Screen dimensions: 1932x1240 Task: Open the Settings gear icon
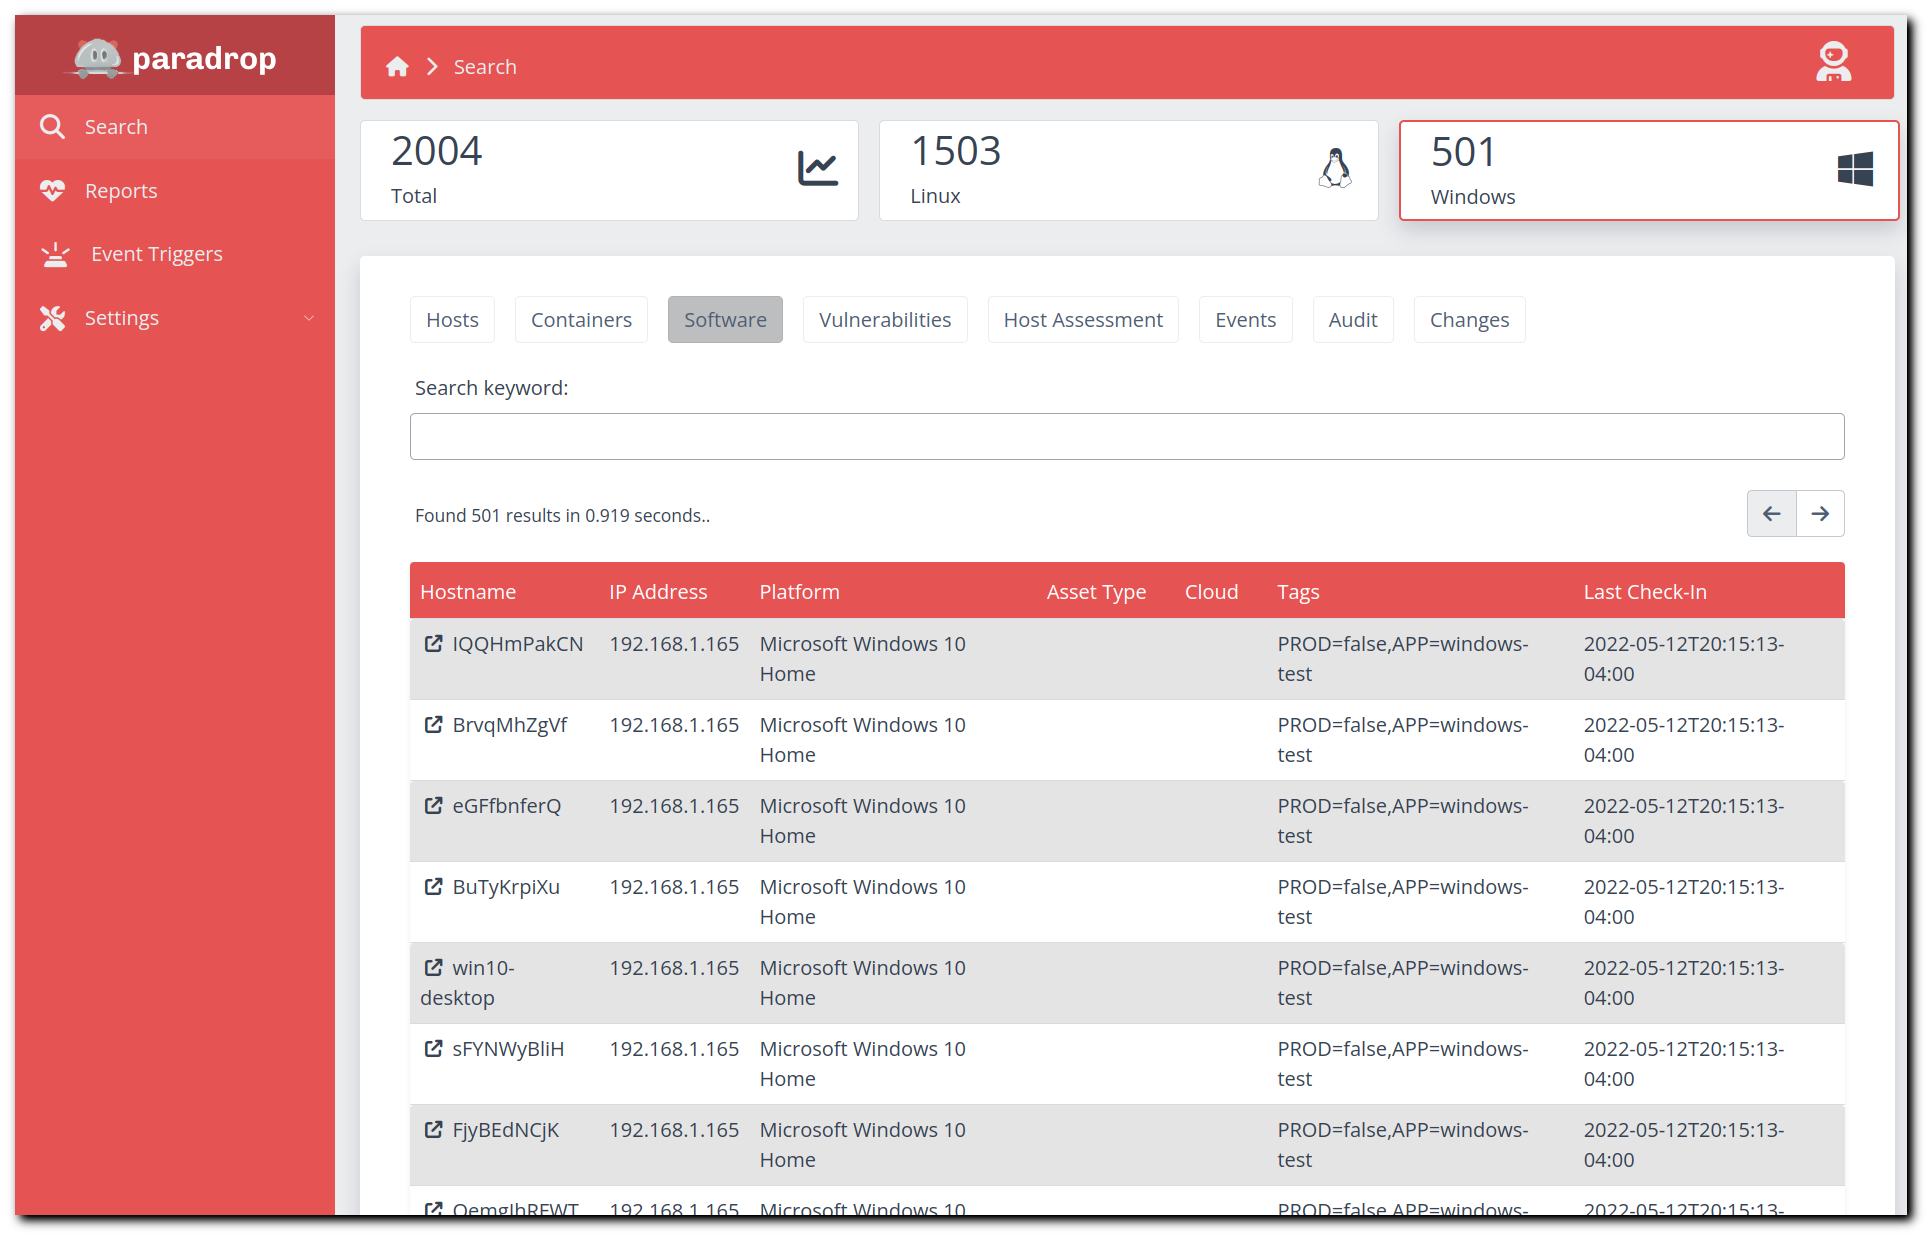coord(52,318)
